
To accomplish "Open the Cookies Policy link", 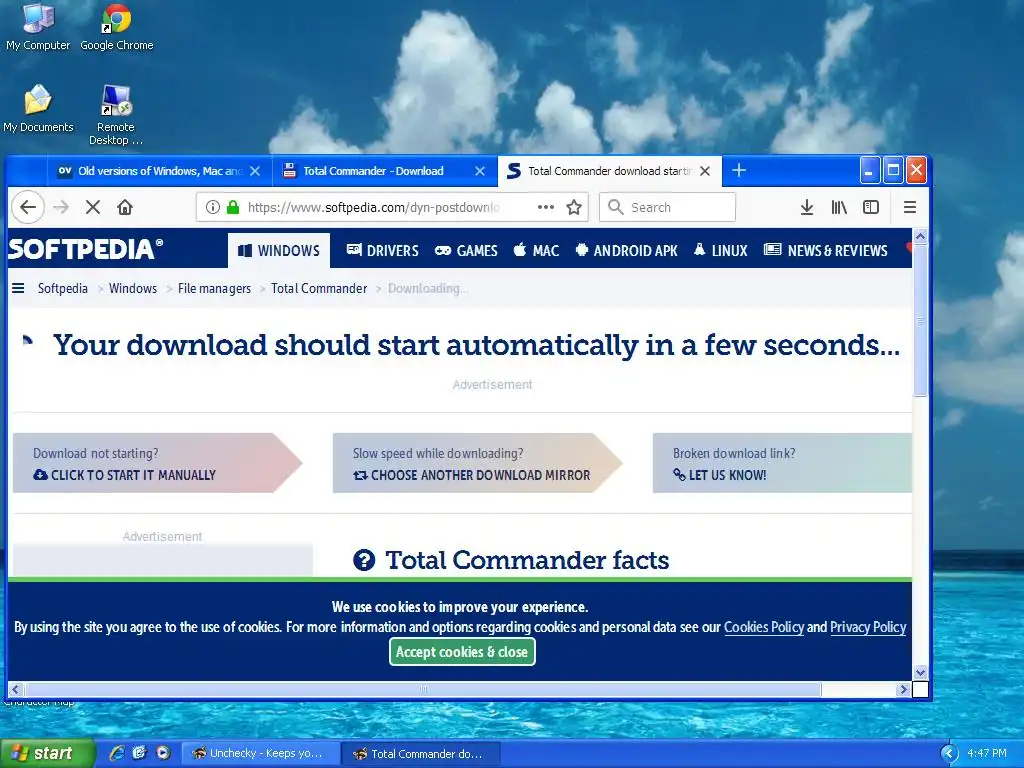I will click(763, 627).
